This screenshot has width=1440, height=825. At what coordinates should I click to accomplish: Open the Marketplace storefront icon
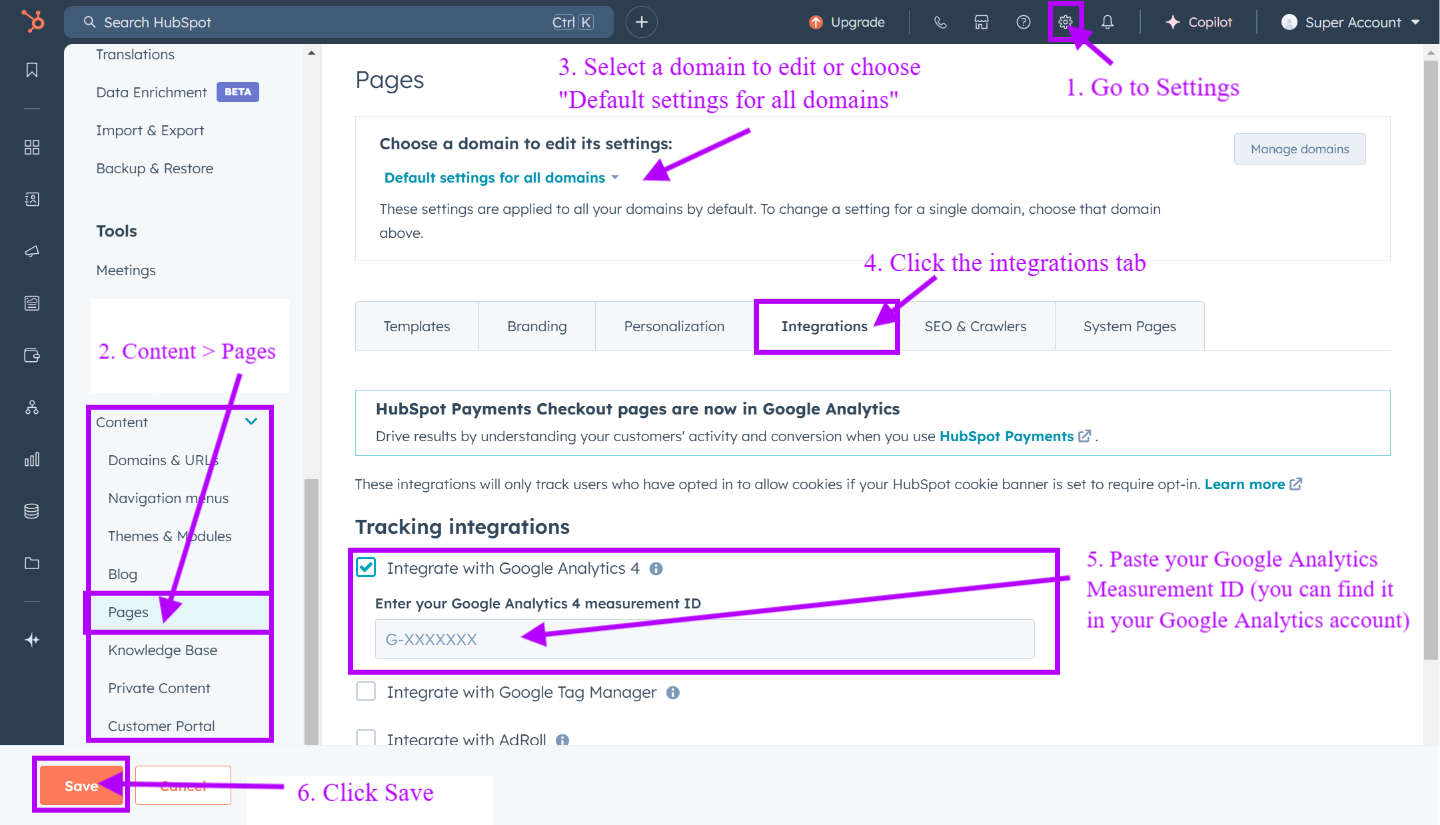[x=982, y=22]
